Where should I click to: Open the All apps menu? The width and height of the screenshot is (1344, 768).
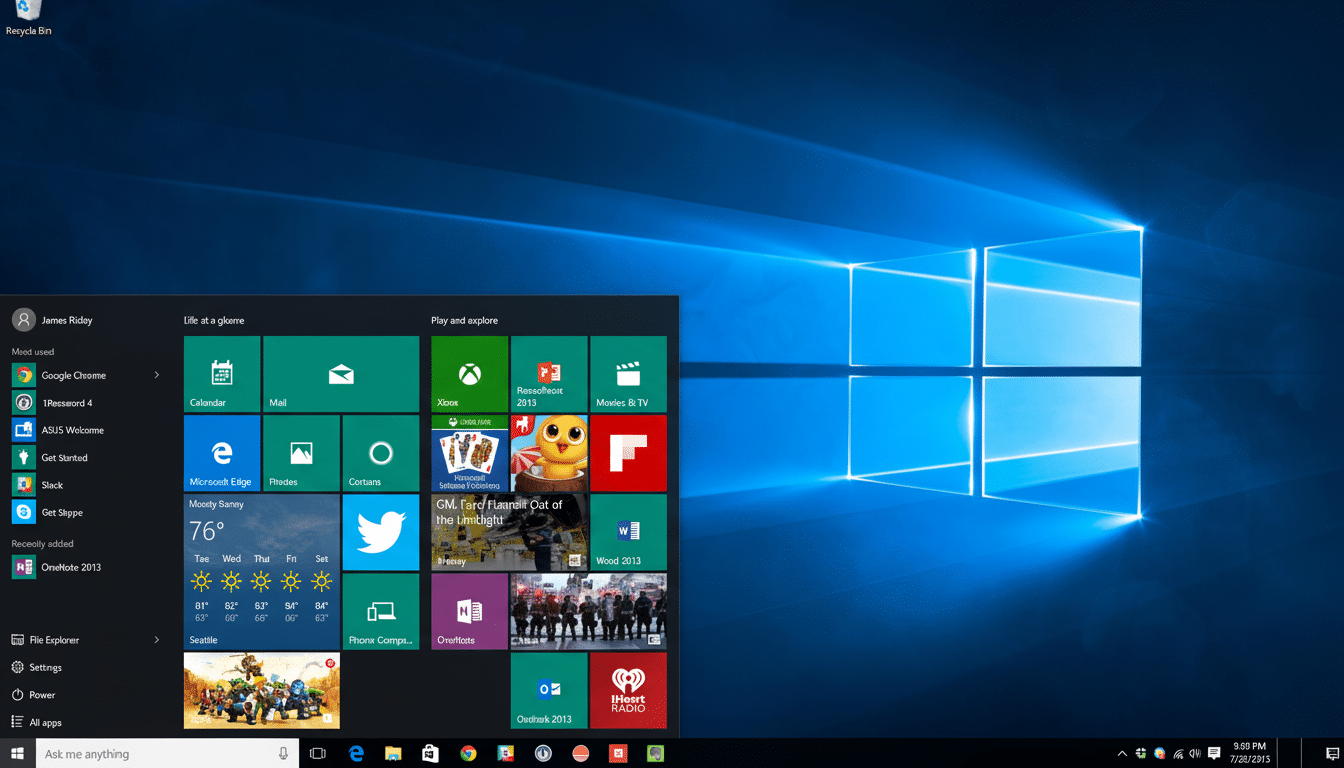point(47,722)
